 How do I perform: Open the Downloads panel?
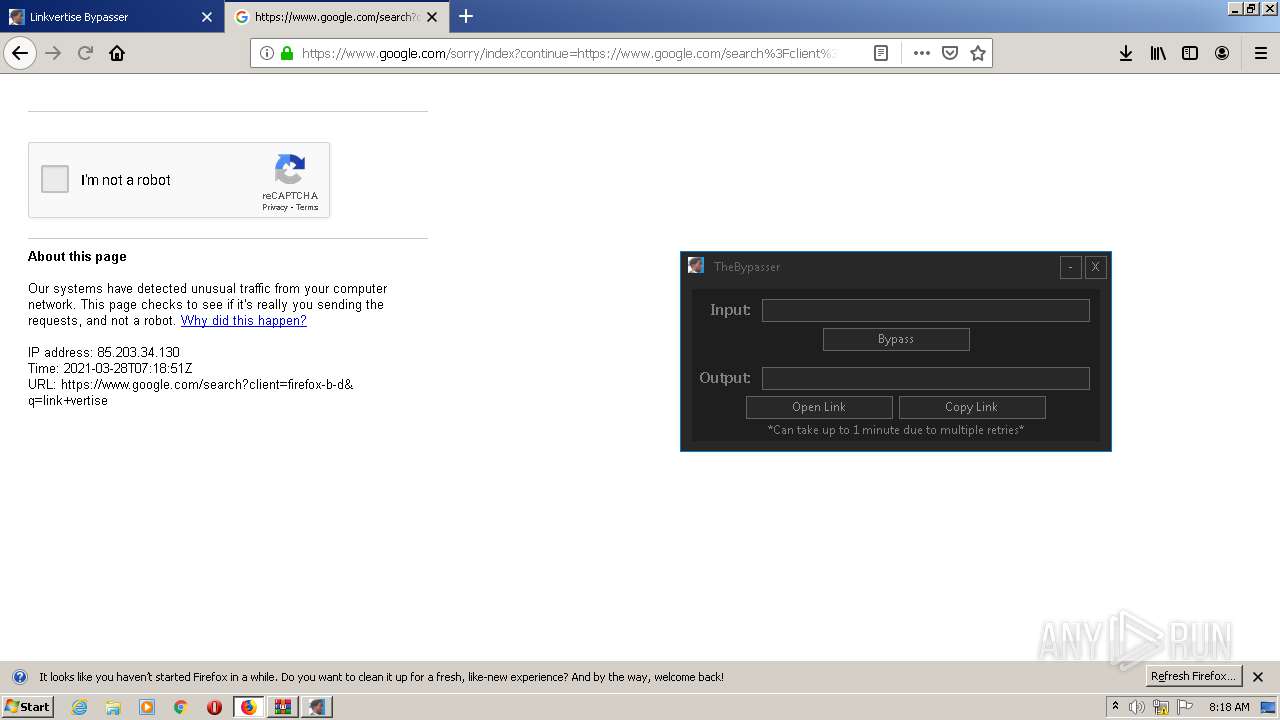point(1126,53)
